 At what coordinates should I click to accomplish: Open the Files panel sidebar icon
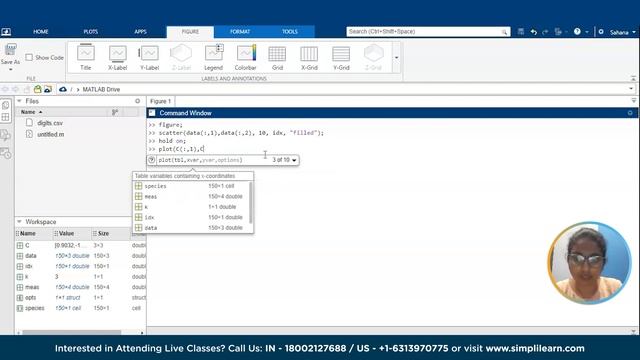coord(6,105)
